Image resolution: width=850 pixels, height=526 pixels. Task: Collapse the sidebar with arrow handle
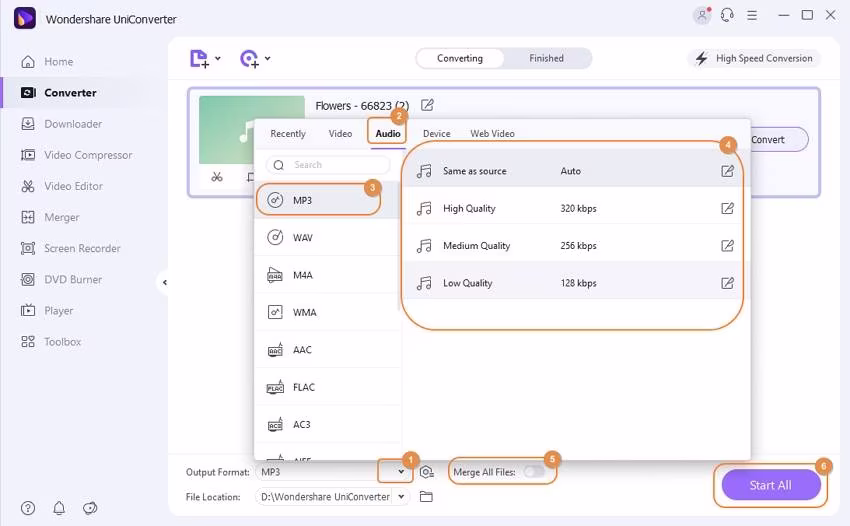pos(164,282)
